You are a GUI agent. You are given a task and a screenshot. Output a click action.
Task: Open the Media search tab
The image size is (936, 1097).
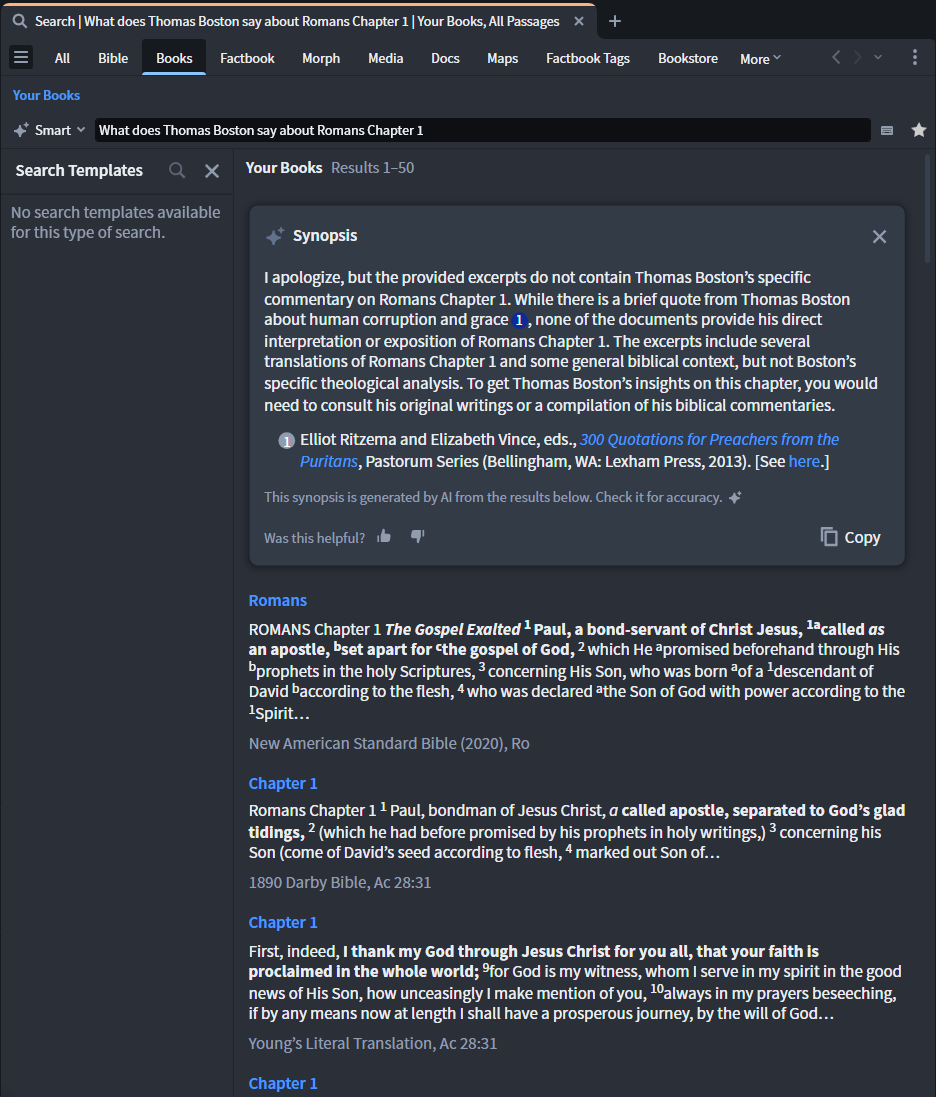tap(385, 58)
